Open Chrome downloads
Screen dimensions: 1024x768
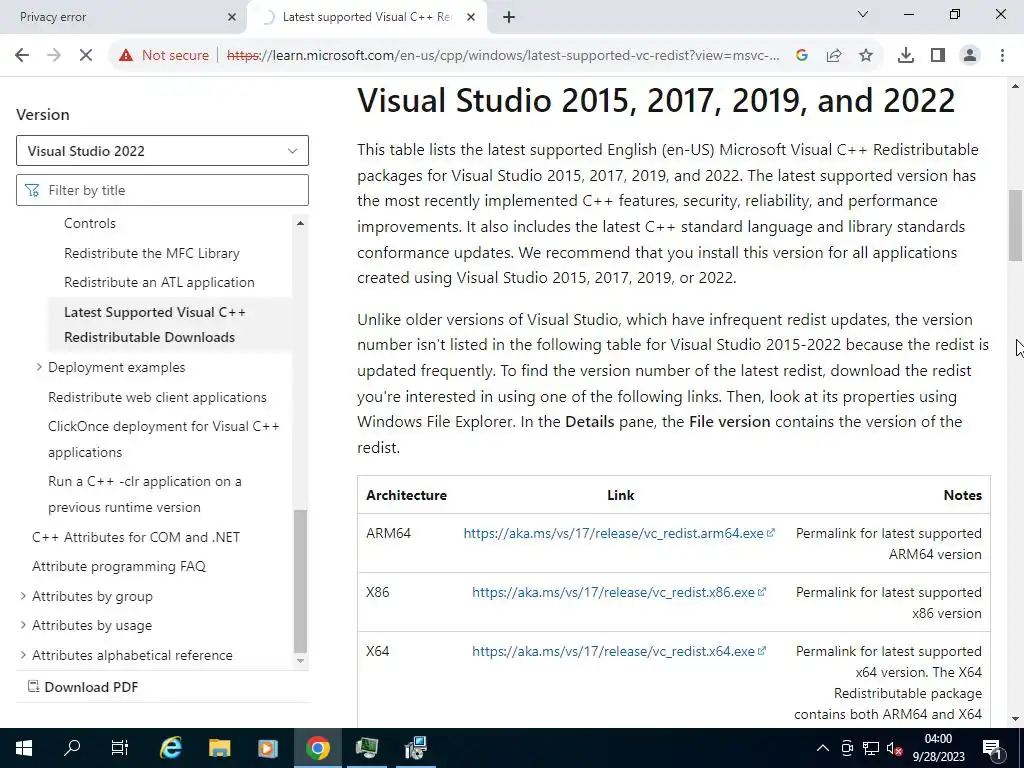point(906,56)
